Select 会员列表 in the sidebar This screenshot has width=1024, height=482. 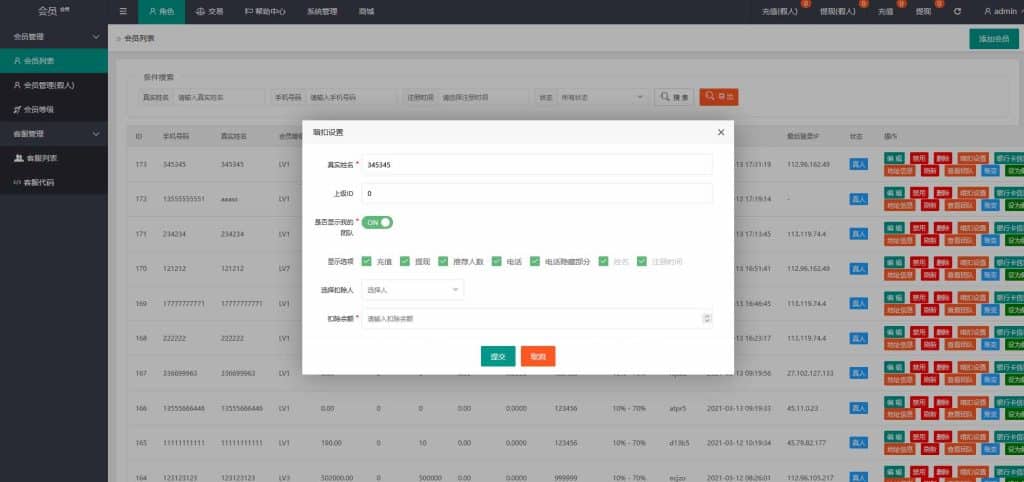pos(54,61)
